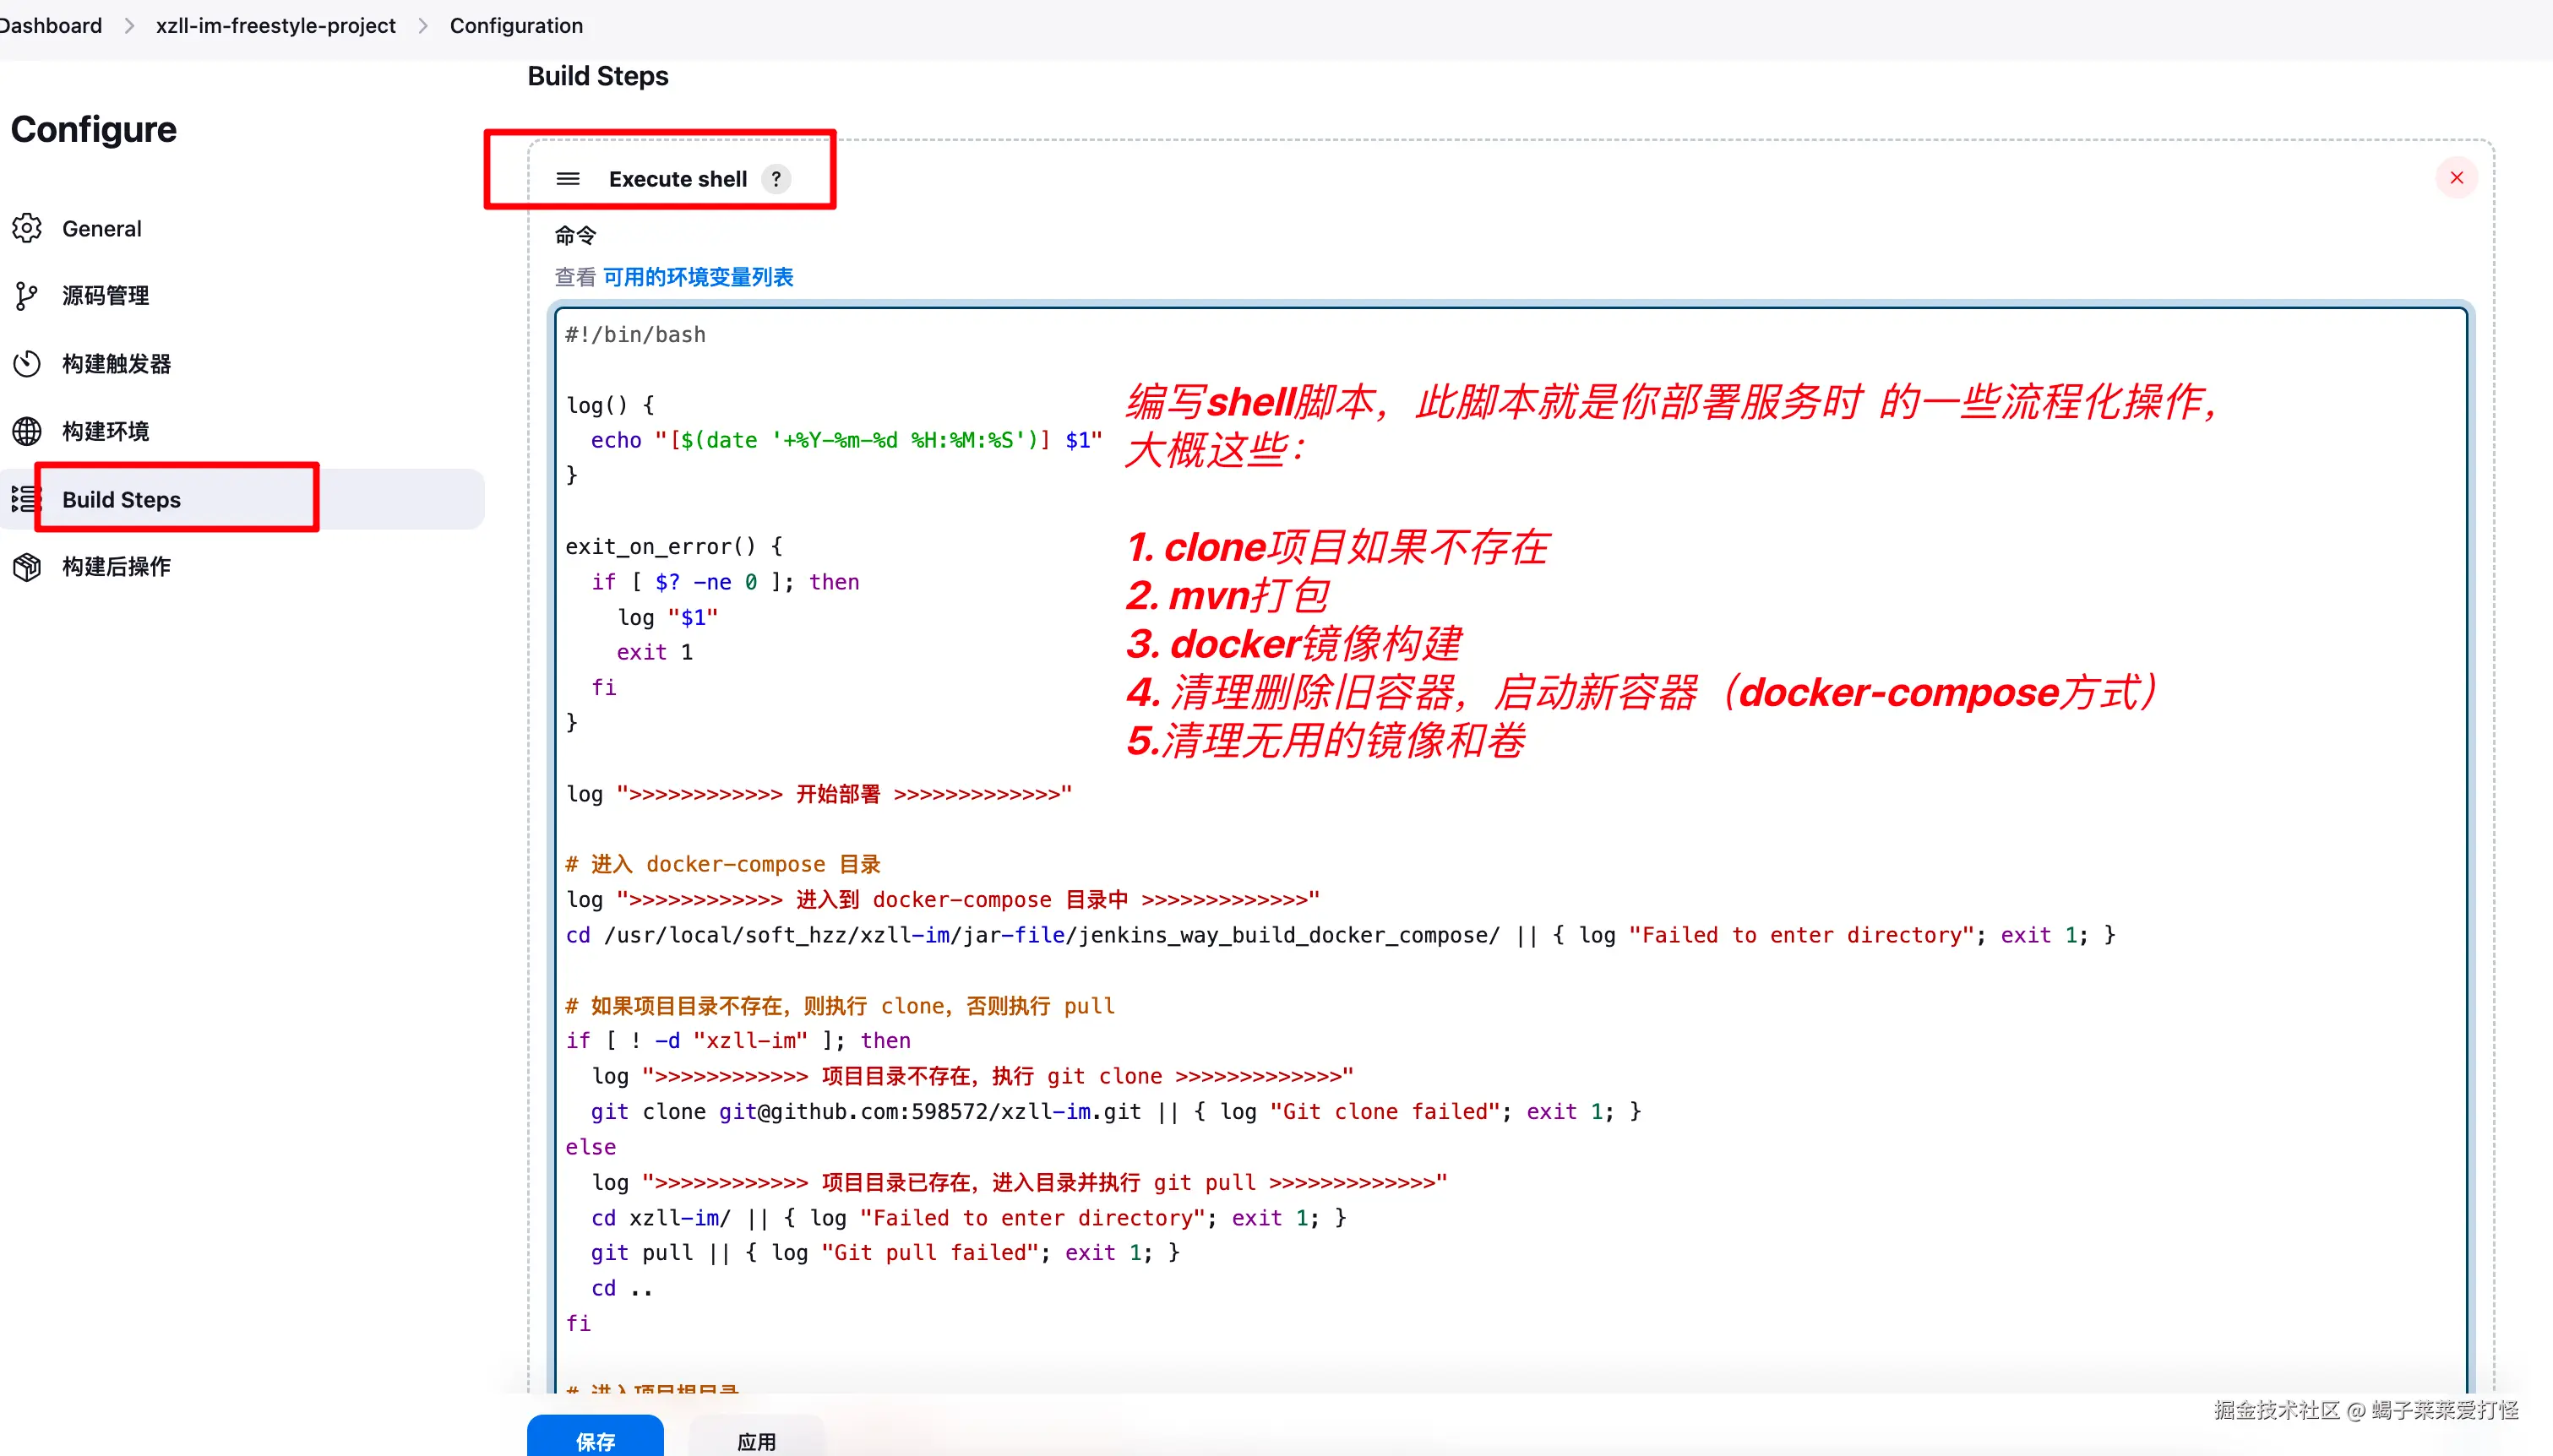Go to 源码管理 section

[105, 296]
